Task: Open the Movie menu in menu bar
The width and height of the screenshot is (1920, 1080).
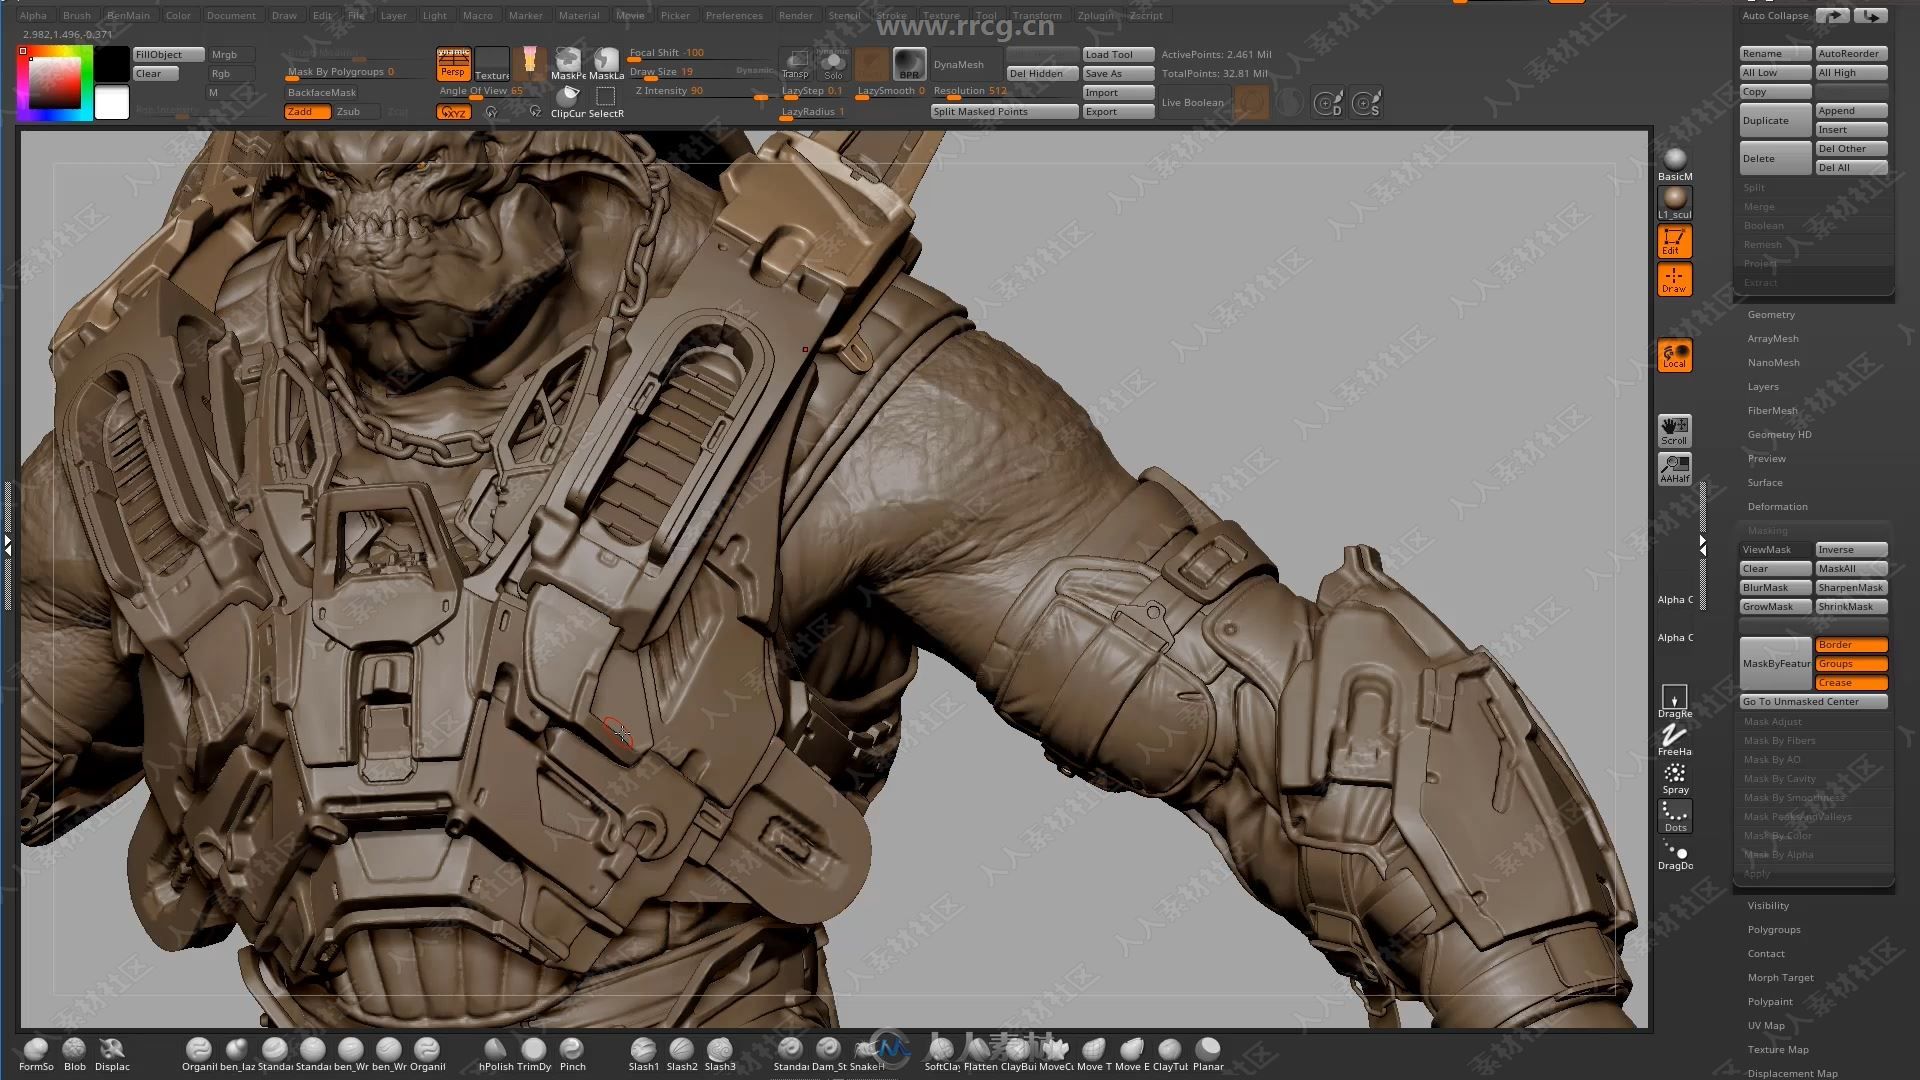Action: pos(630,15)
